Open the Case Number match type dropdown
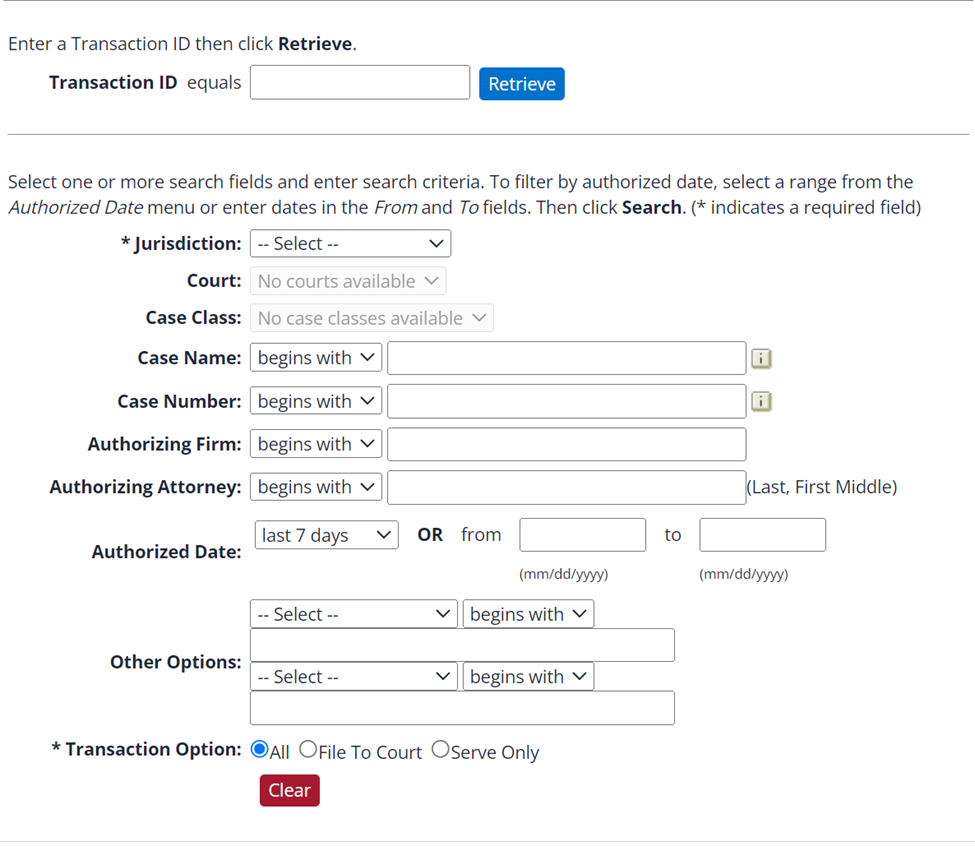This screenshot has height=846, width=975. tap(315, 400)
